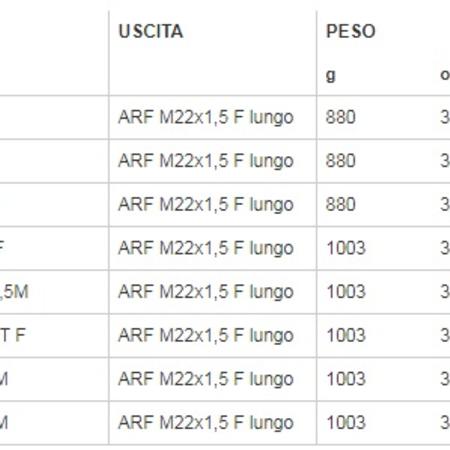The image size is (450, 450).
Task: Select 'ARF M22x1,5 F lungo' in the ',5M' row
Action: tap(206, 292)
